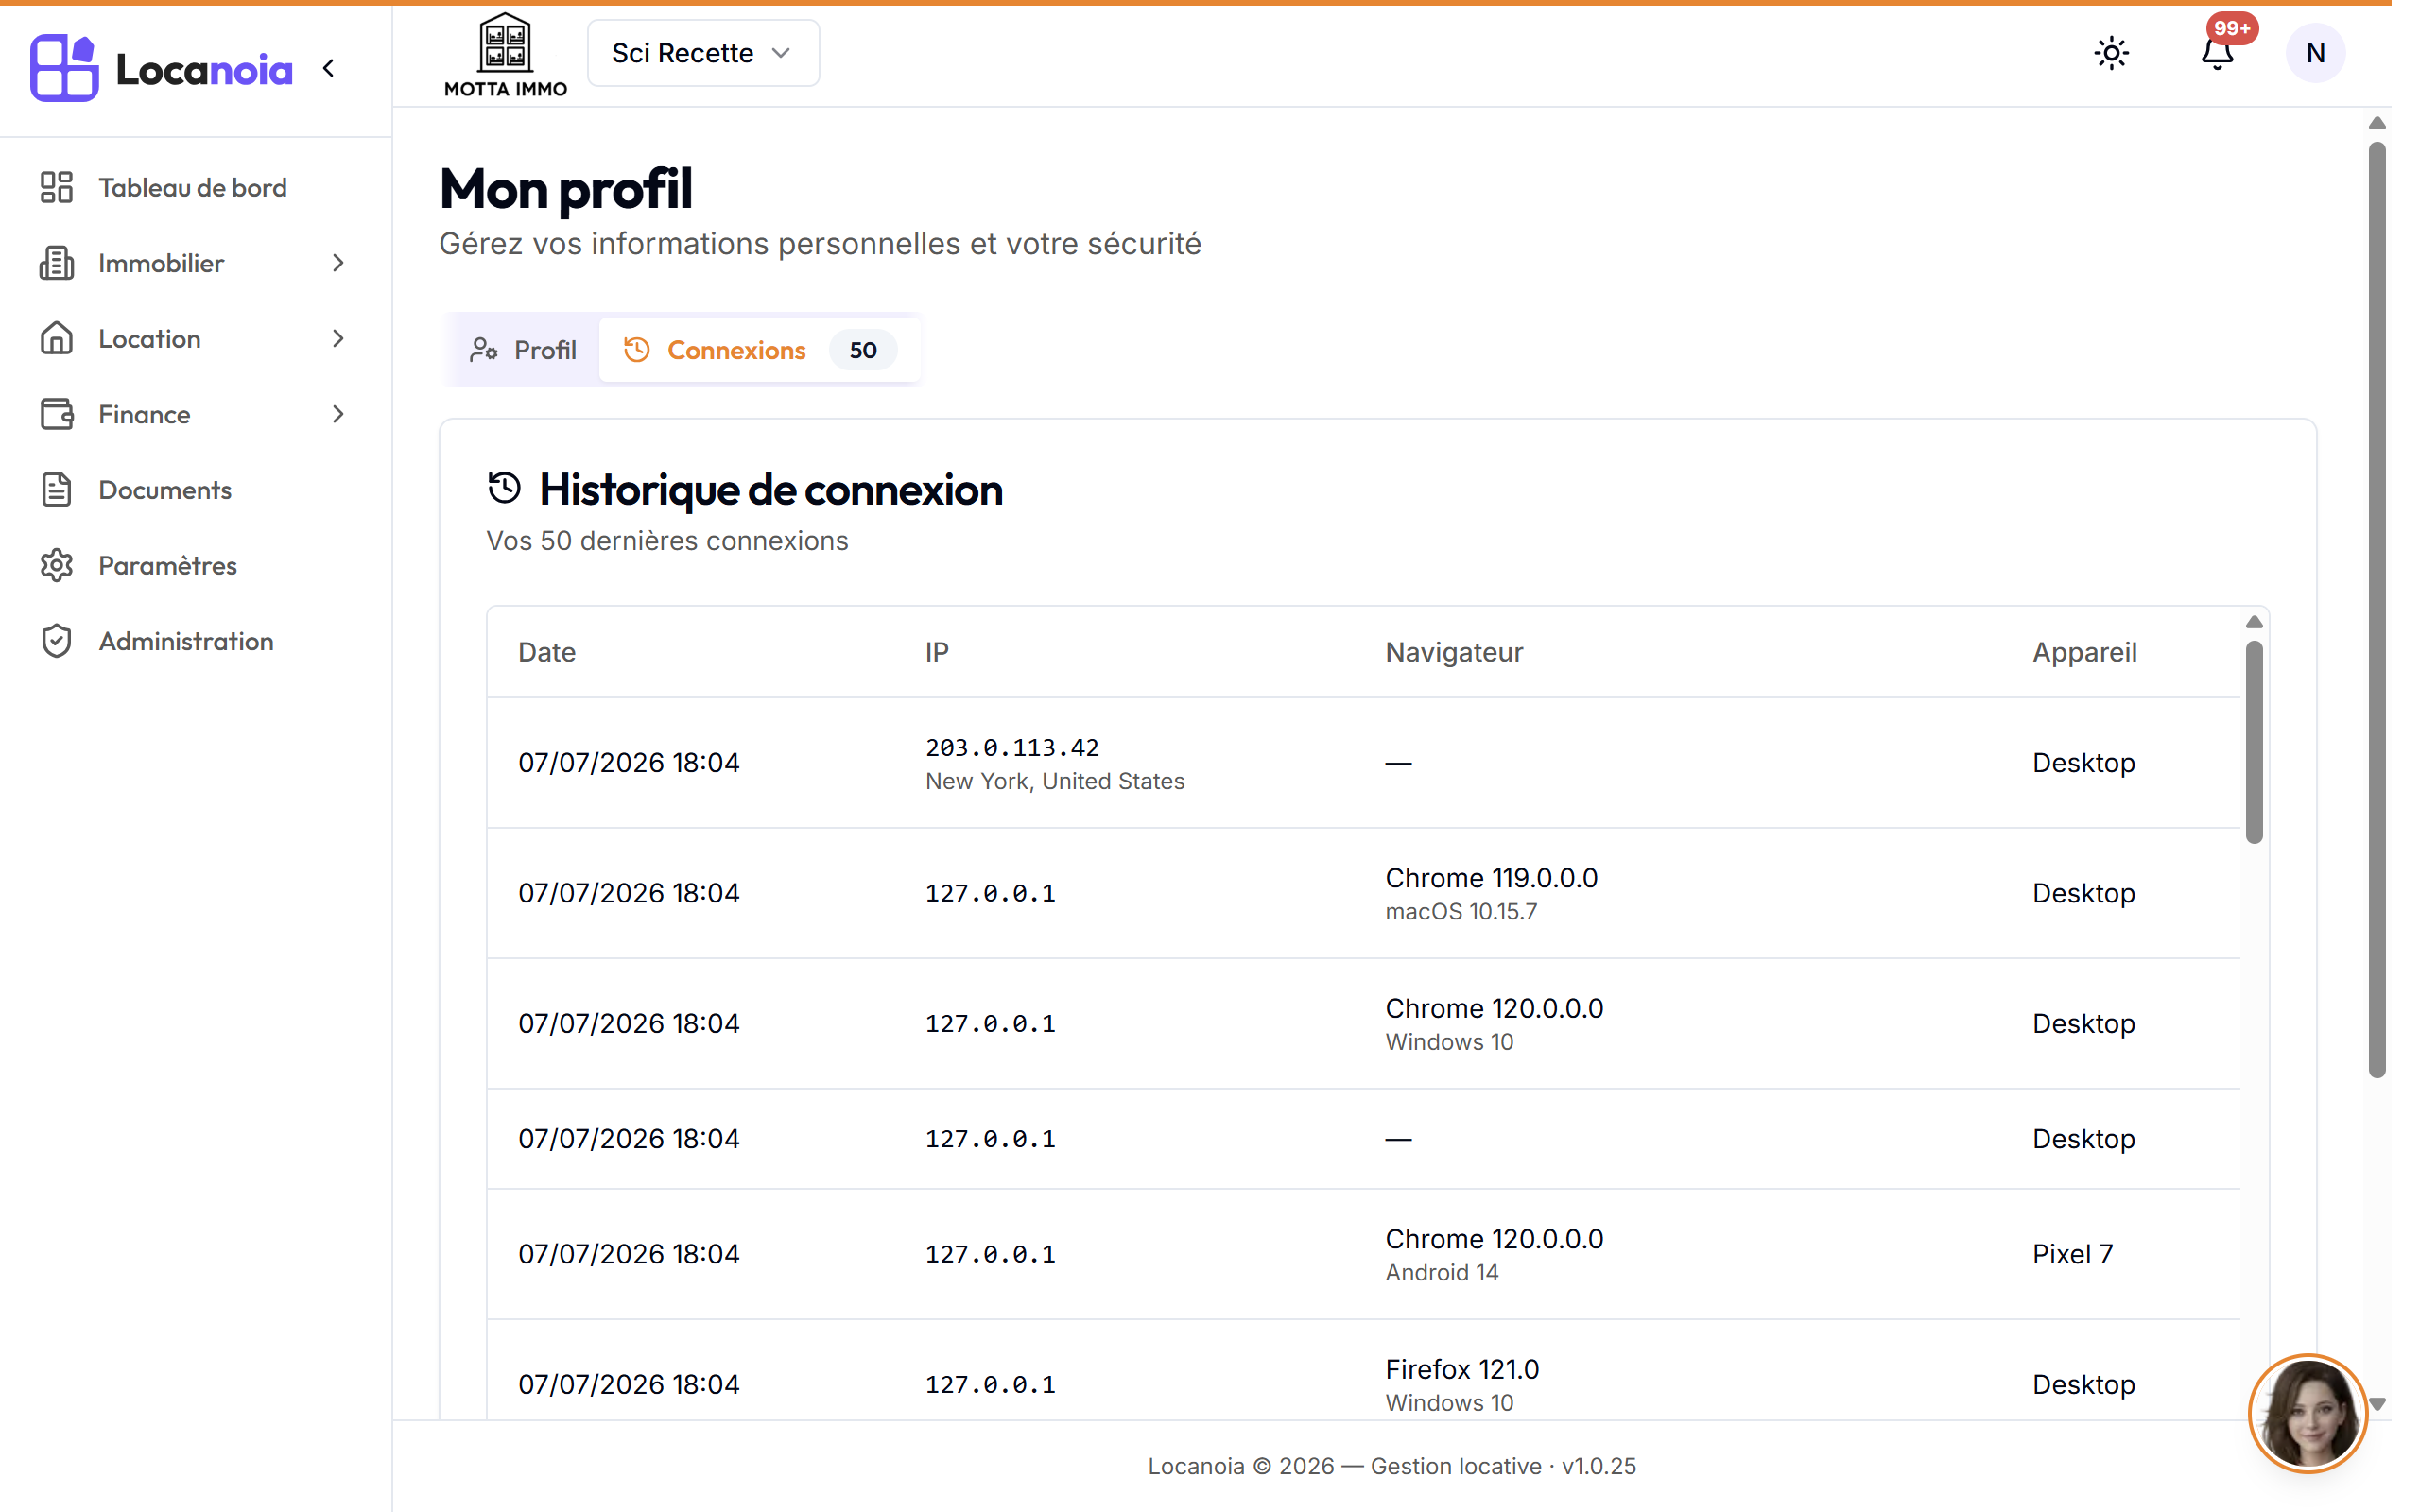The width and height of the screenshot is (2420, 1512).
Task: Click the IP column header
Action: coord(936,652)
